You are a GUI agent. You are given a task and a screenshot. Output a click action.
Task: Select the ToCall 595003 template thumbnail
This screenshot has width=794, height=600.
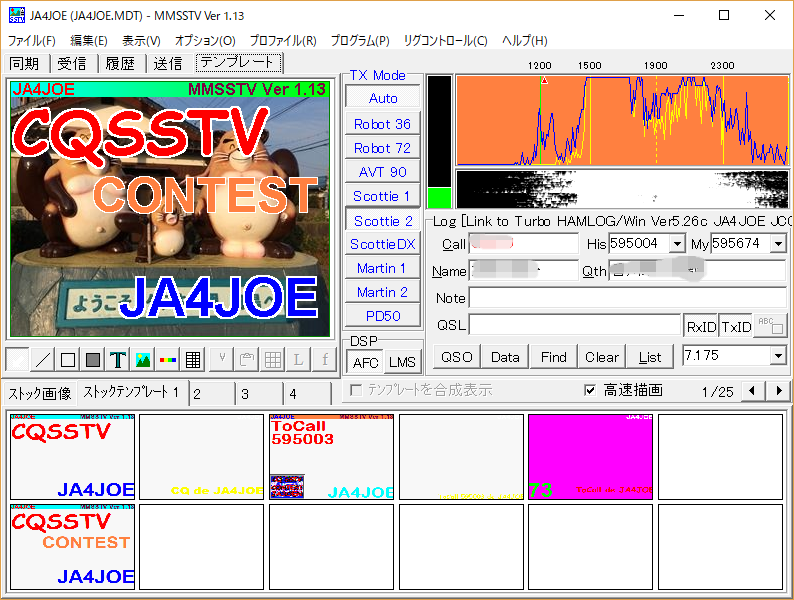[331, 457]
